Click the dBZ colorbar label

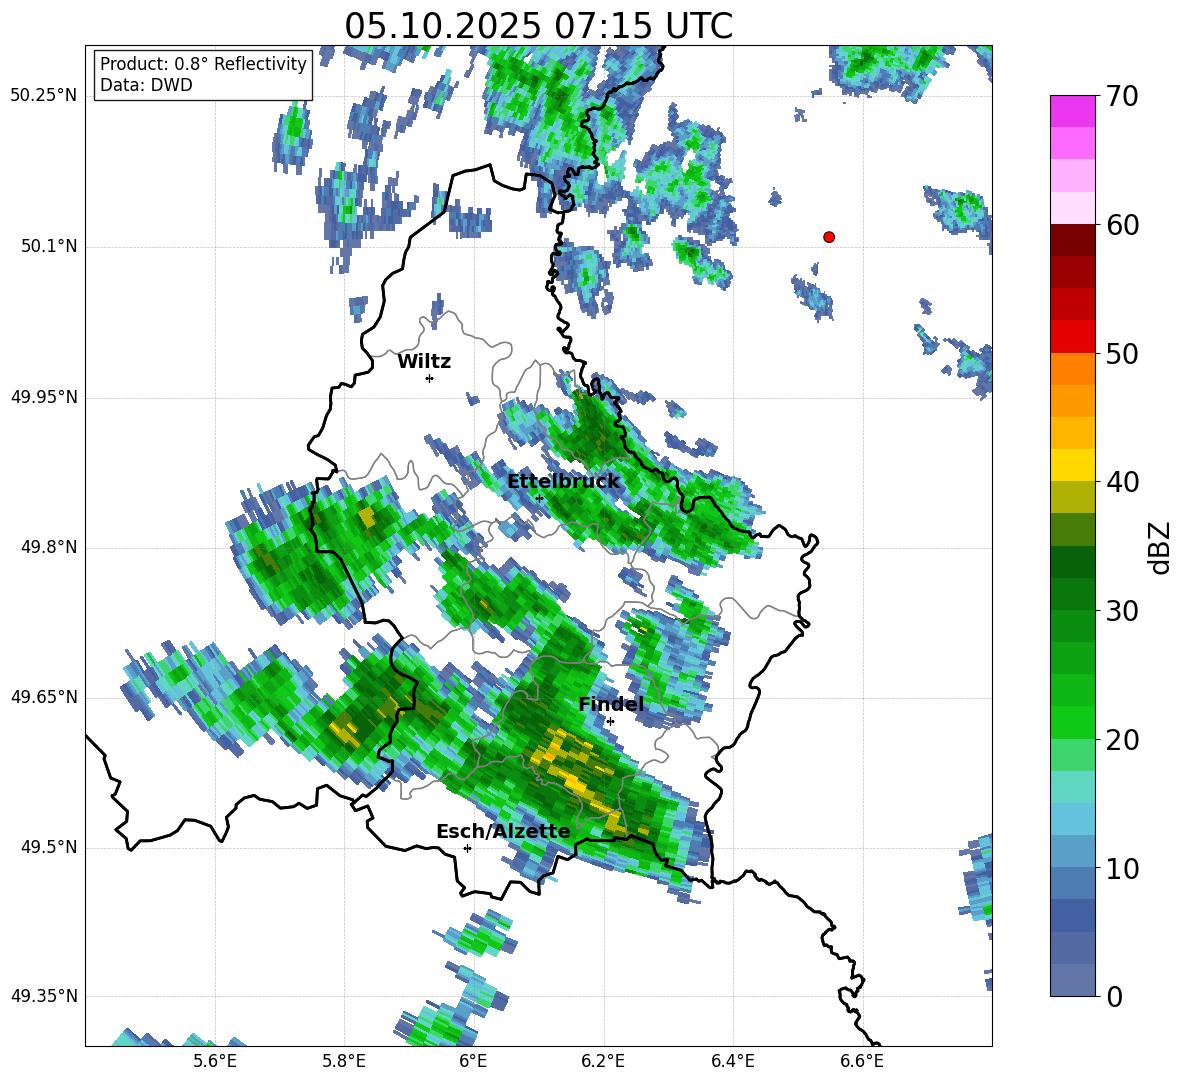[x=1160, y=547]
